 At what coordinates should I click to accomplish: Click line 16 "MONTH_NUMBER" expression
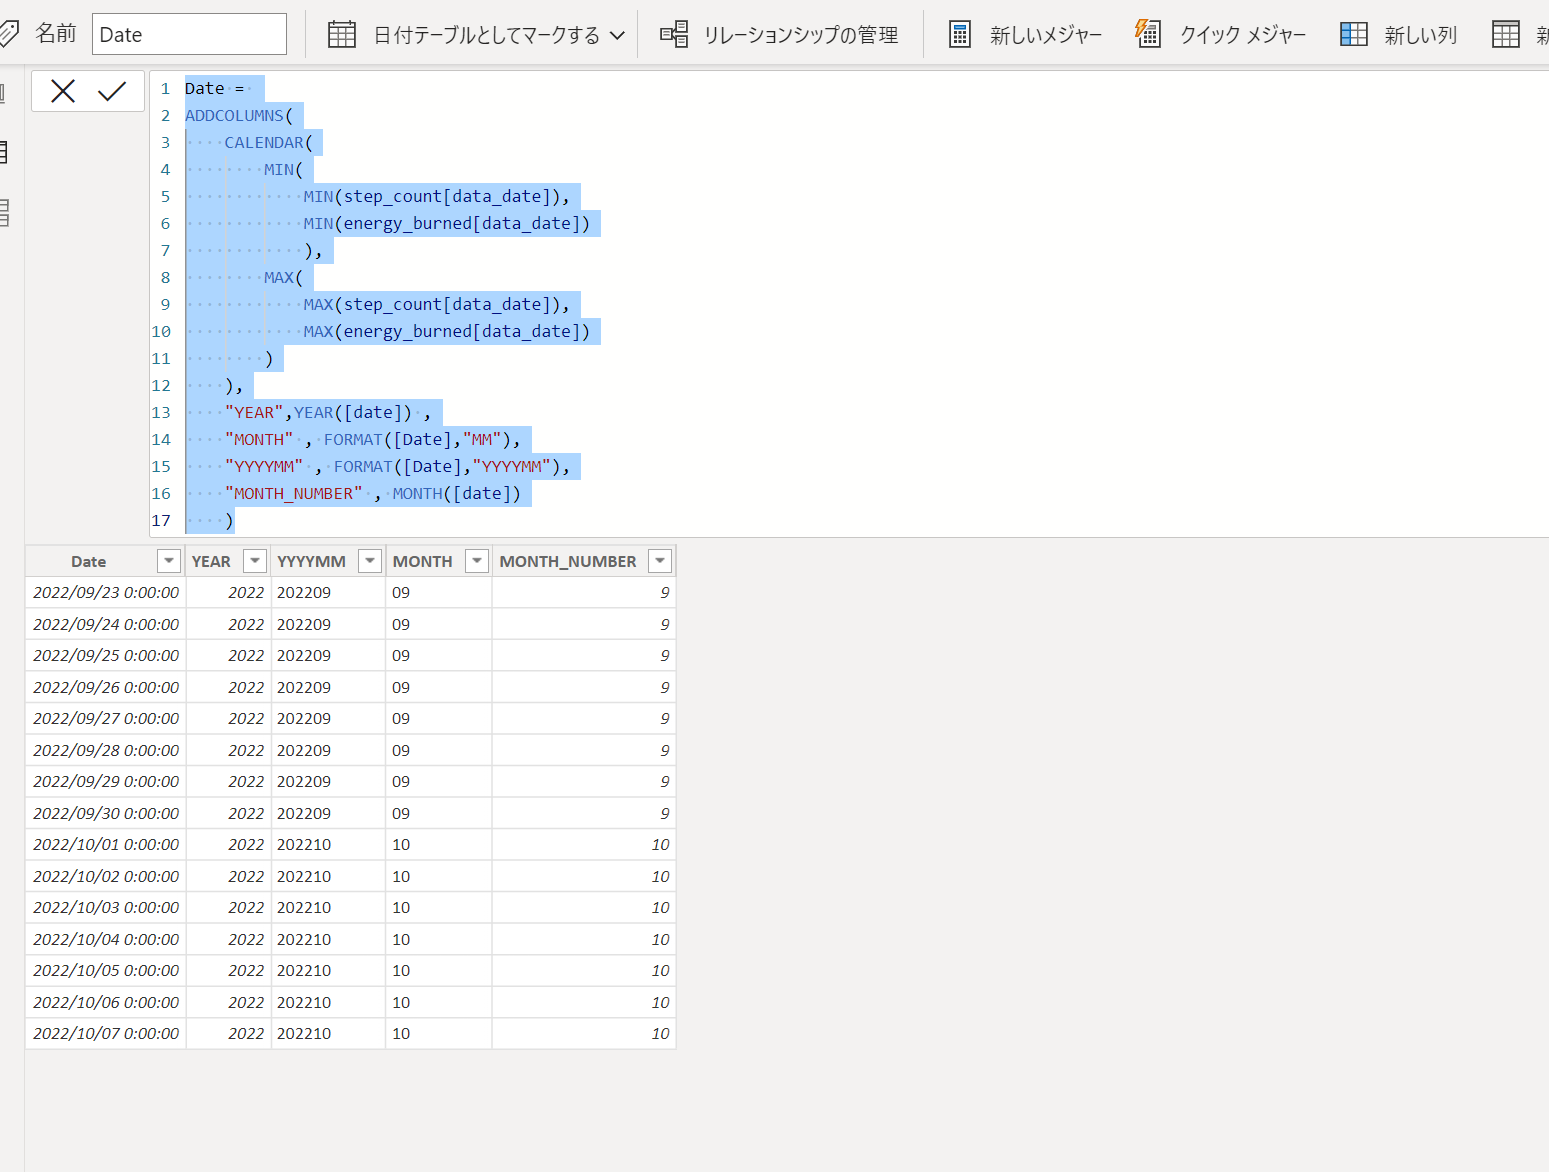click(372, 493)
